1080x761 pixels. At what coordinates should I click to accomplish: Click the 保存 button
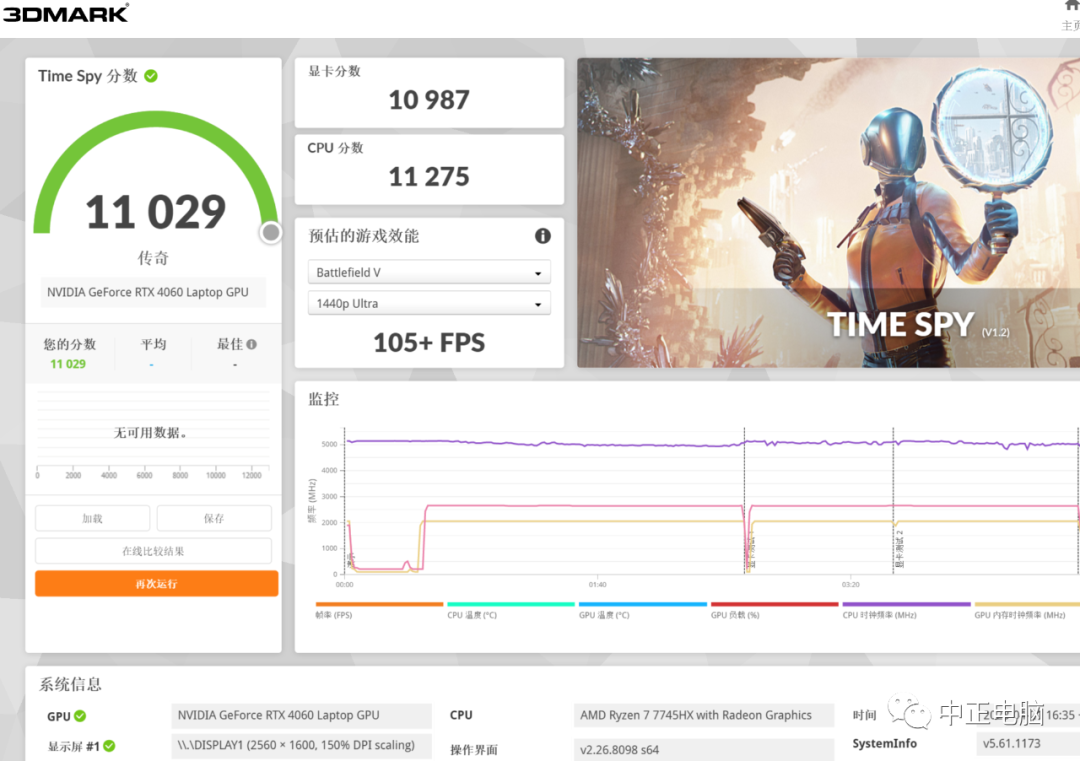tap(214, 519)
